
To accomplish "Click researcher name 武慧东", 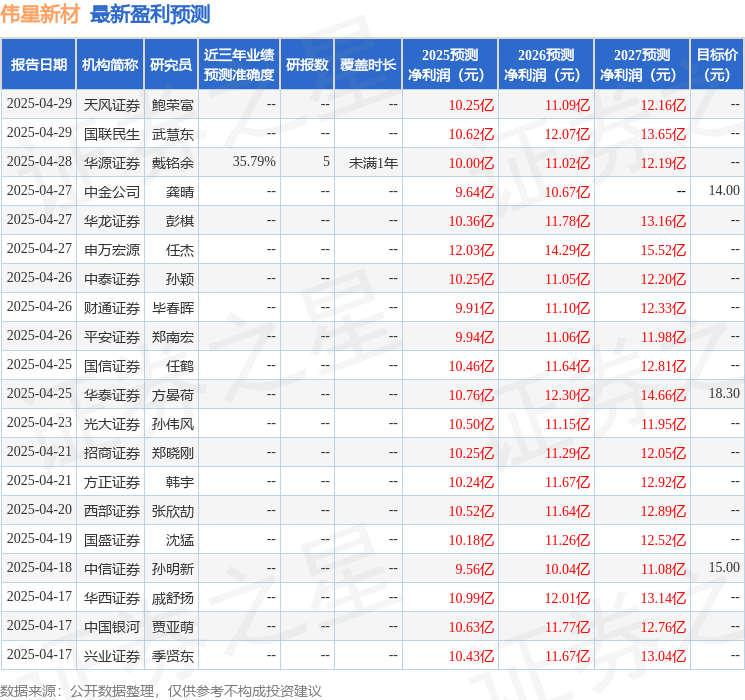I will pyautogui.click(x=172, y=134).
